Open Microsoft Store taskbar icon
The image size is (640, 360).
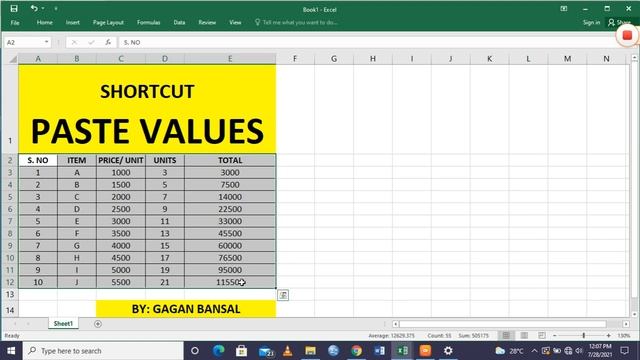click(x=241, y=351)
